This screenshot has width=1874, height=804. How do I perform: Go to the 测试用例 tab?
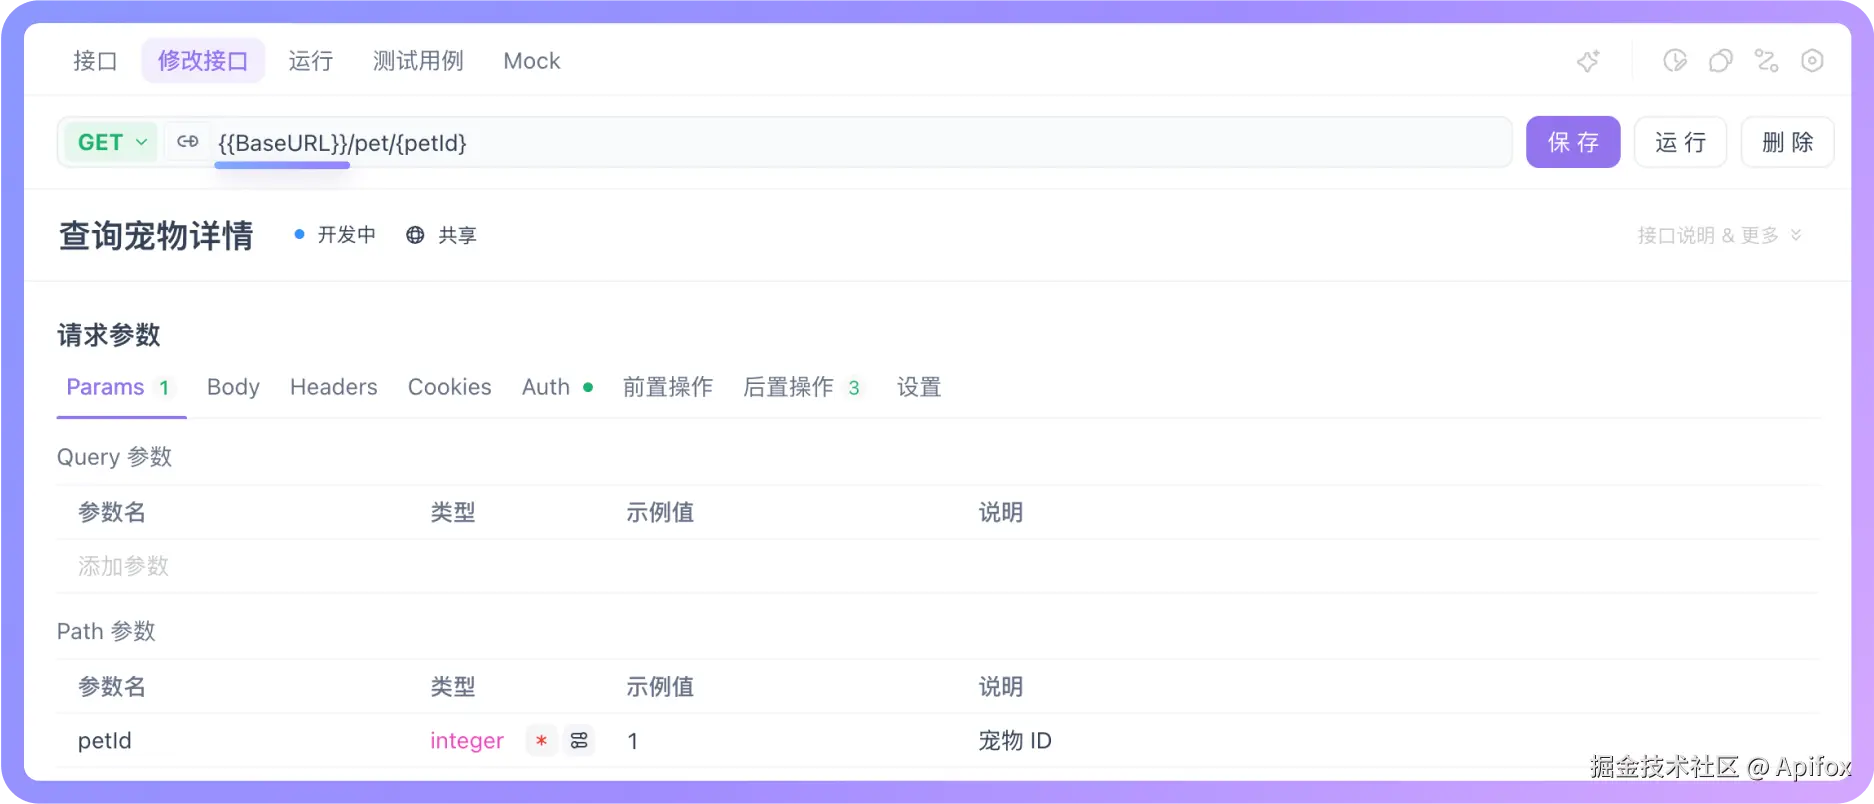(418, 61)
